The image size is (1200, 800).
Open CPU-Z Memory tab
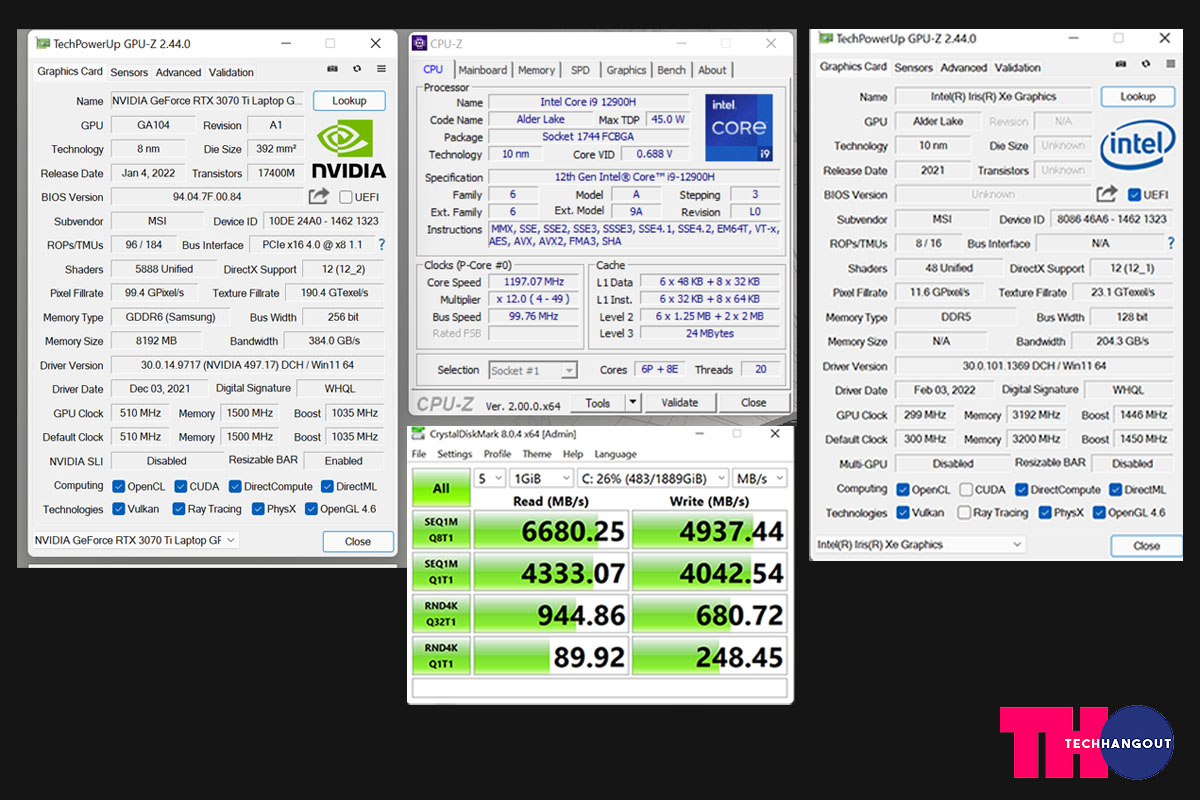click(x=536, y=70)
